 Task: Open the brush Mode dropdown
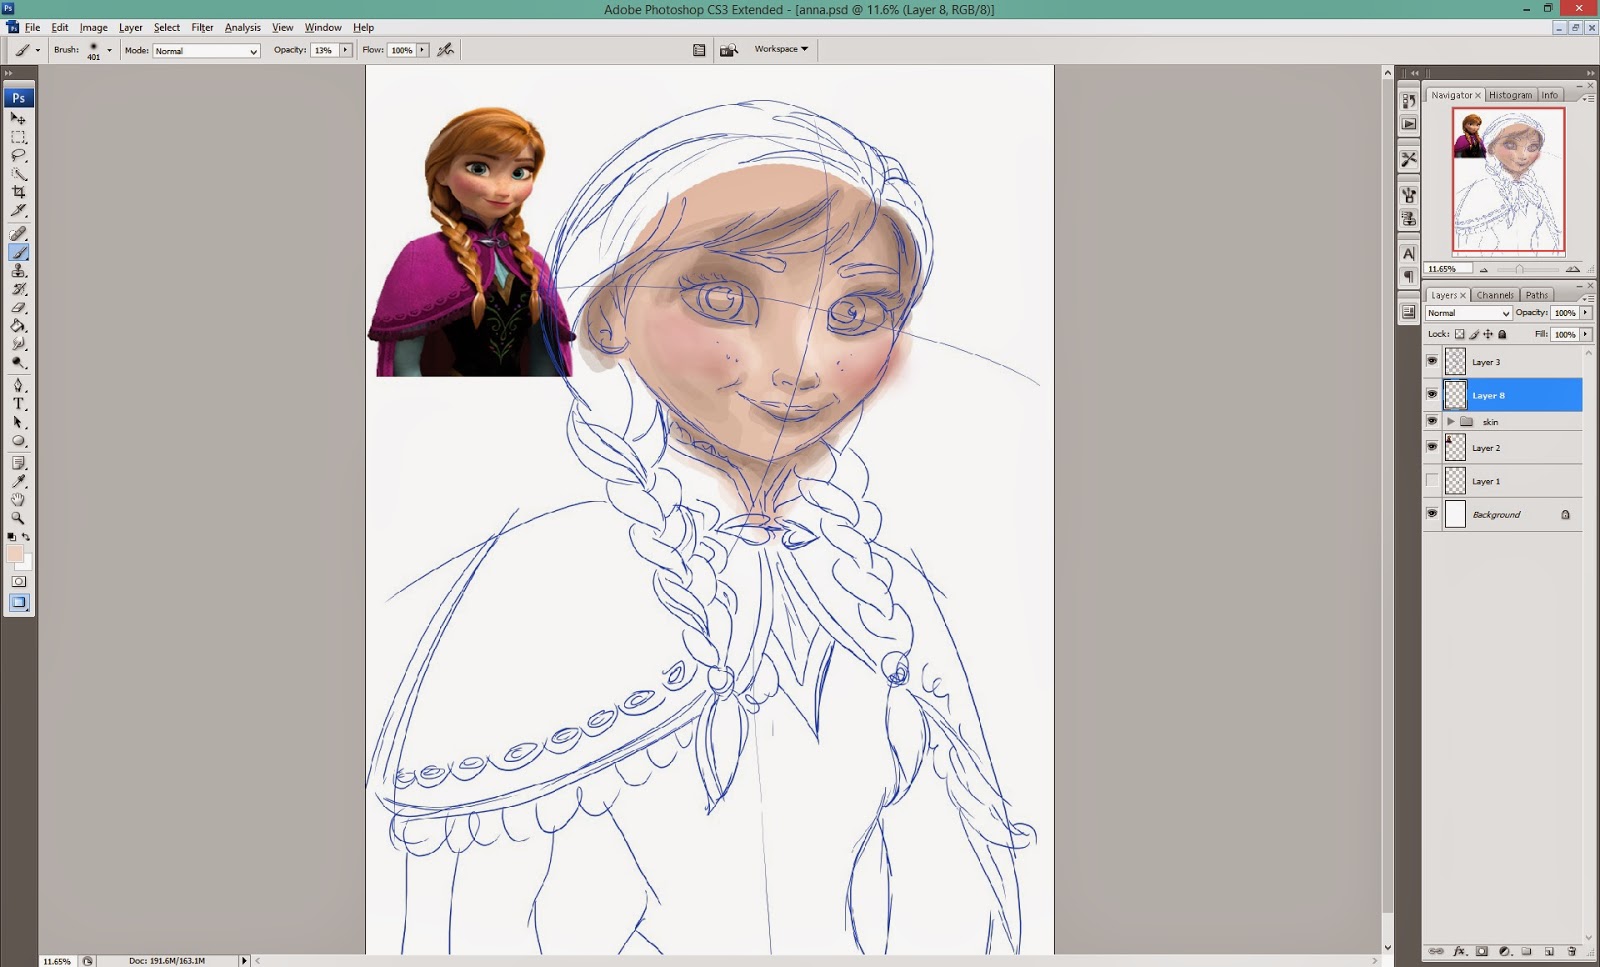point(206,50)
